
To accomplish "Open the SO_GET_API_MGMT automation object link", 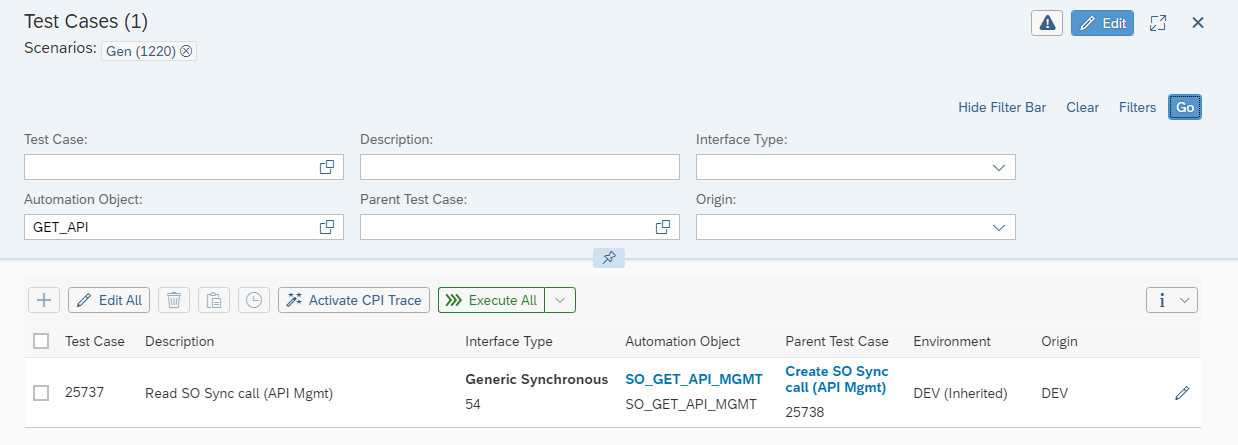I will pos(693,379).
